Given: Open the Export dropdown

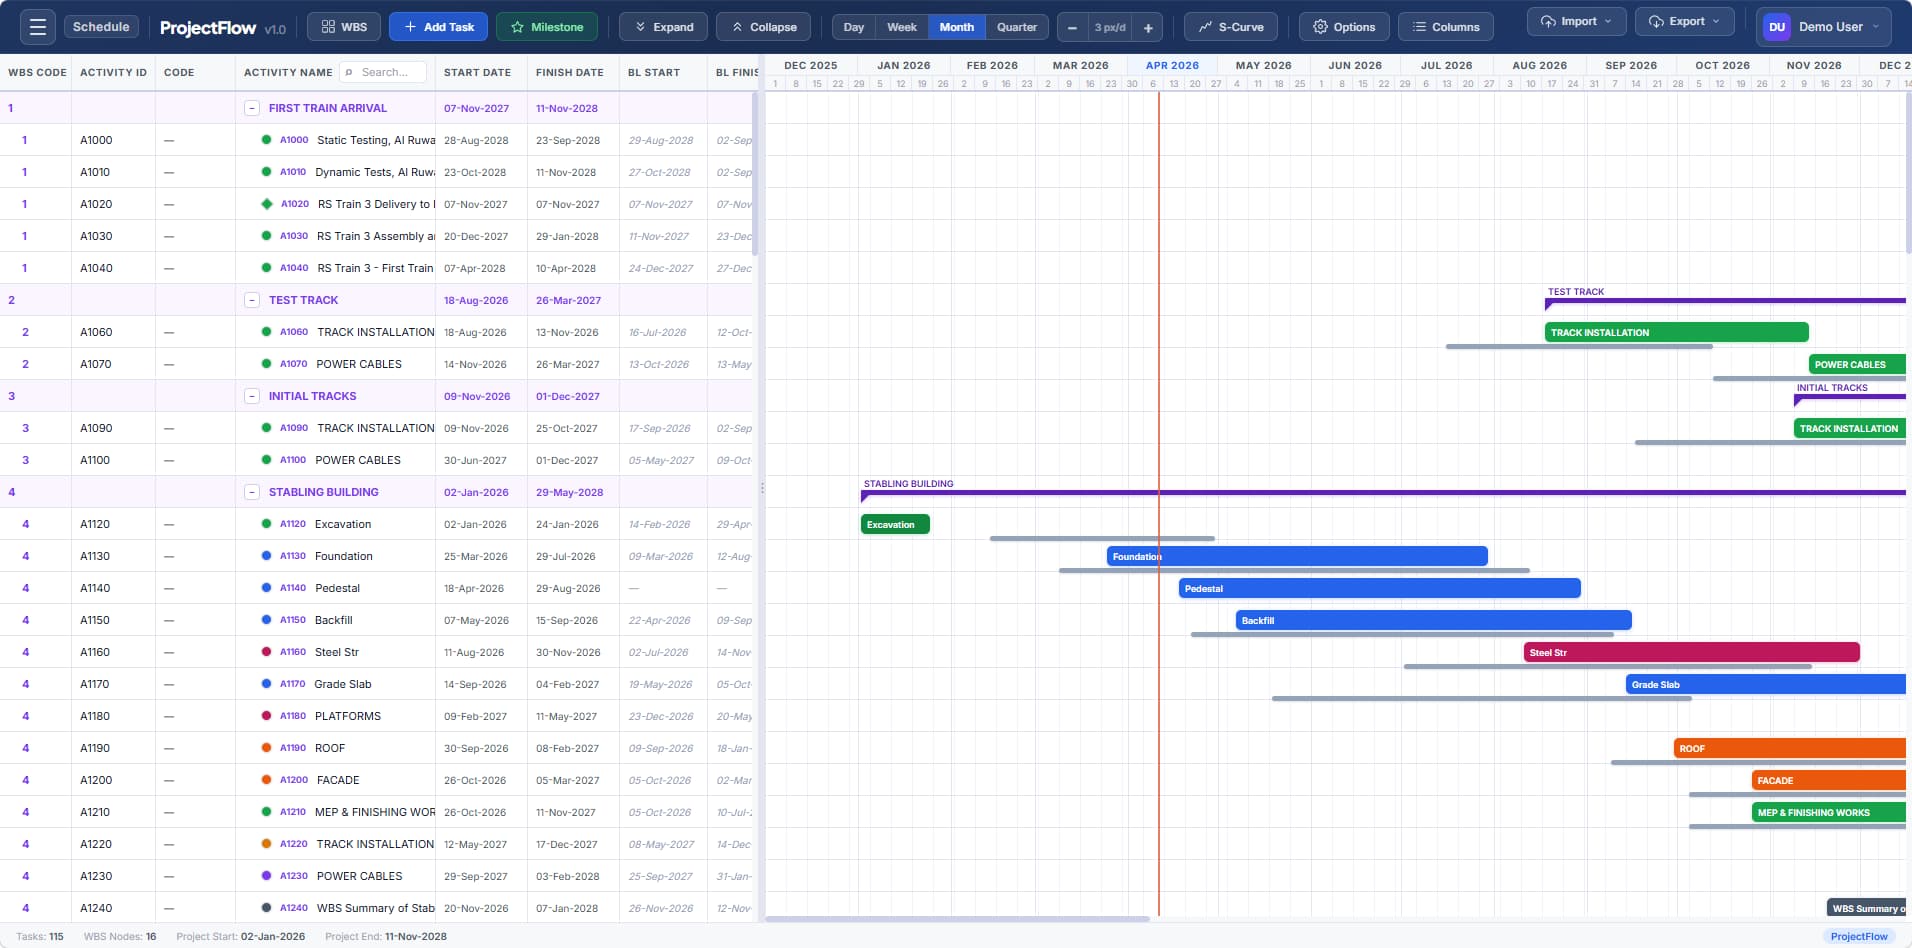Looking at the screenshot, I should (1684, 20).
